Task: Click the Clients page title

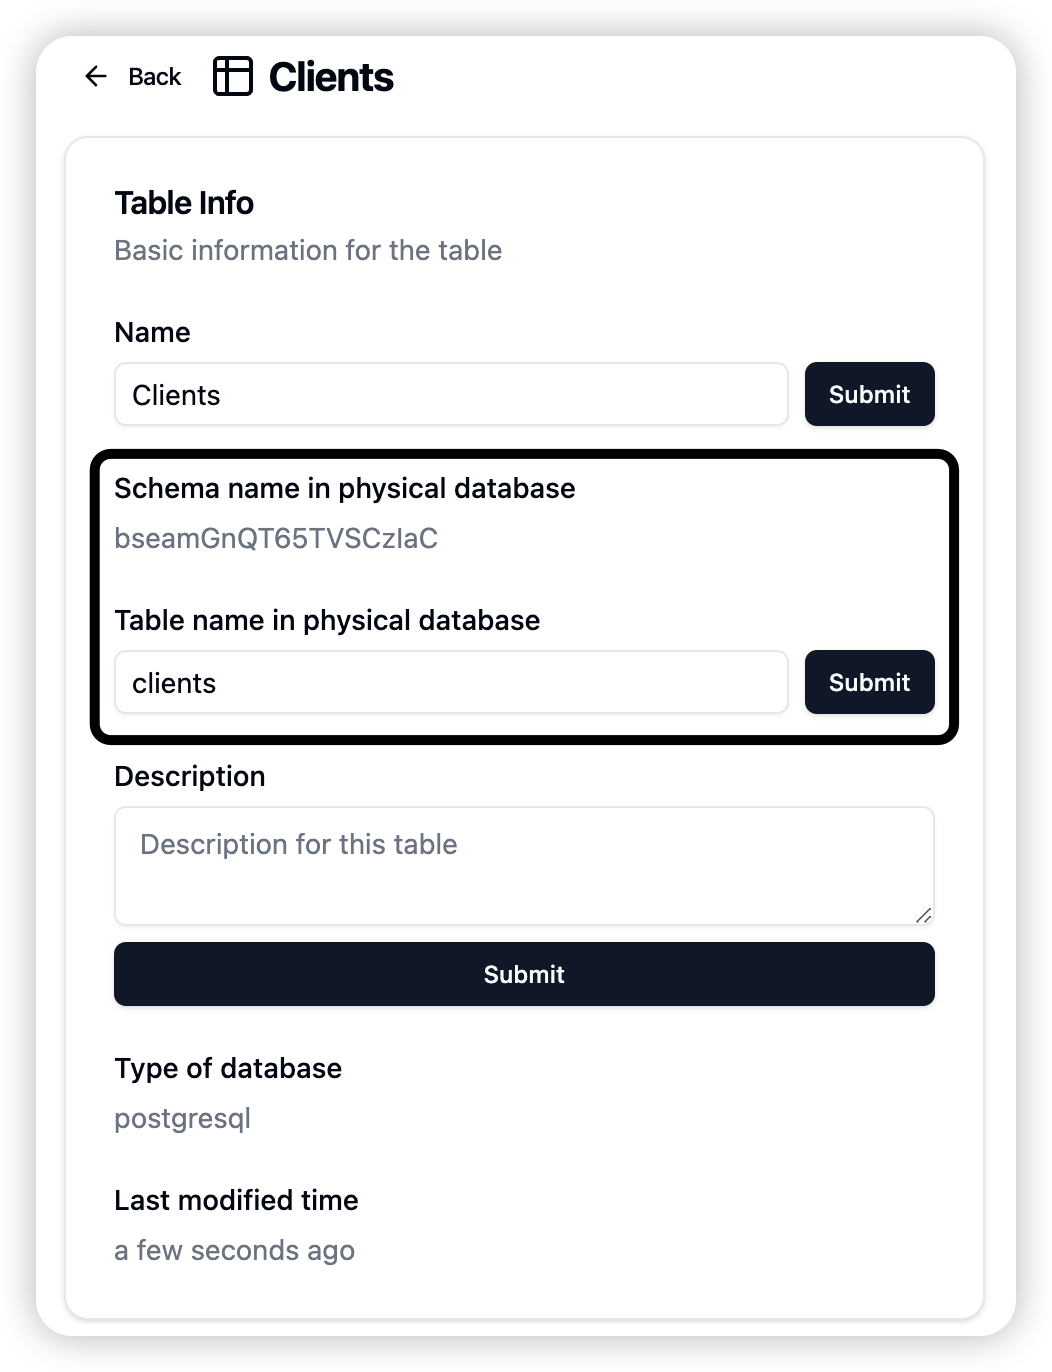Action: pyautogui.click(x=331, y=77)
